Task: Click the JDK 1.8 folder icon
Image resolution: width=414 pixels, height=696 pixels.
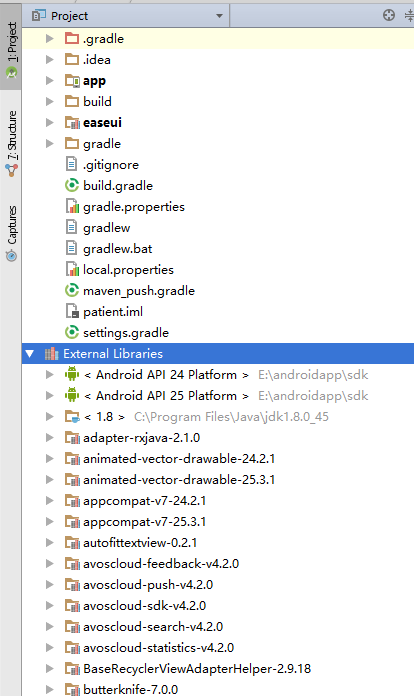Action: [x=72, y=417]
